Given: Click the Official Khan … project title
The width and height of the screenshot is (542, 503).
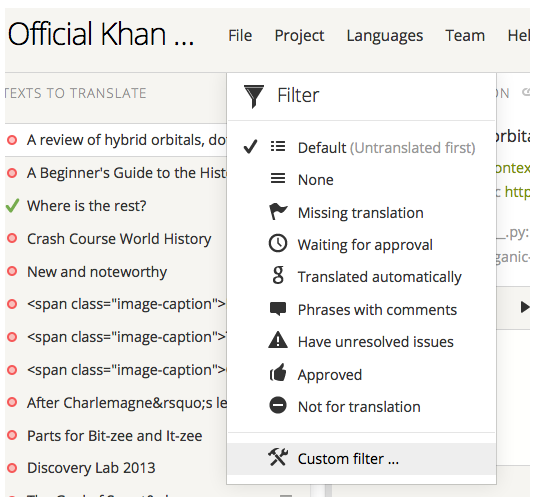Looking at the screenshot, I should click(x=101, y=34).
